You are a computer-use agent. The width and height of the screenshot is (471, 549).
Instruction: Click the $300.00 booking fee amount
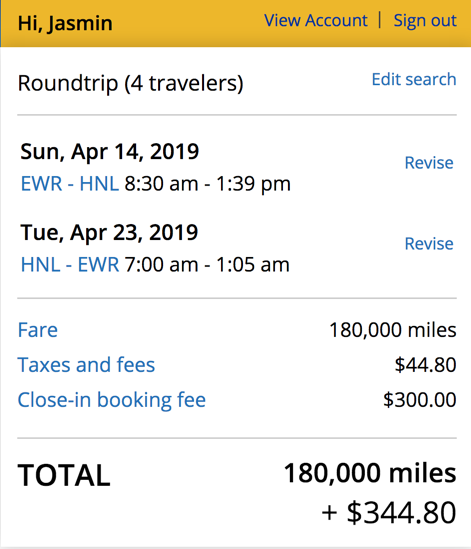pos(420,399)
